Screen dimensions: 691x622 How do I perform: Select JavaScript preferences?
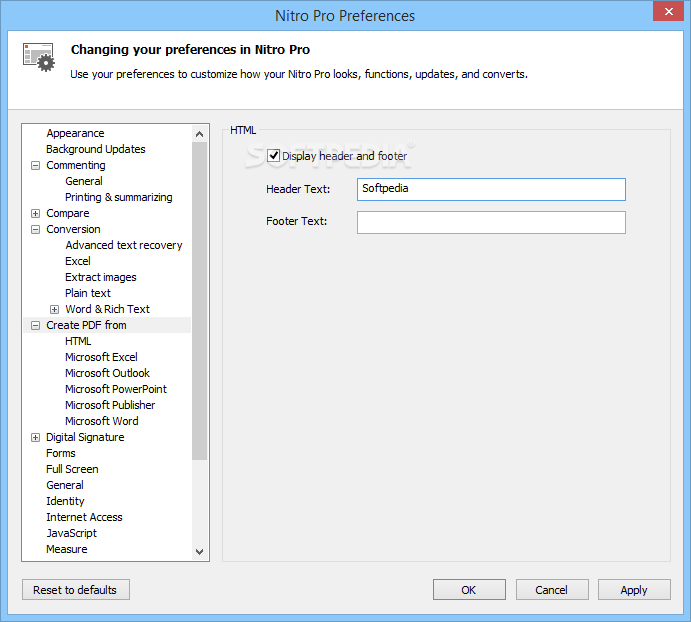tap(71, 533)
